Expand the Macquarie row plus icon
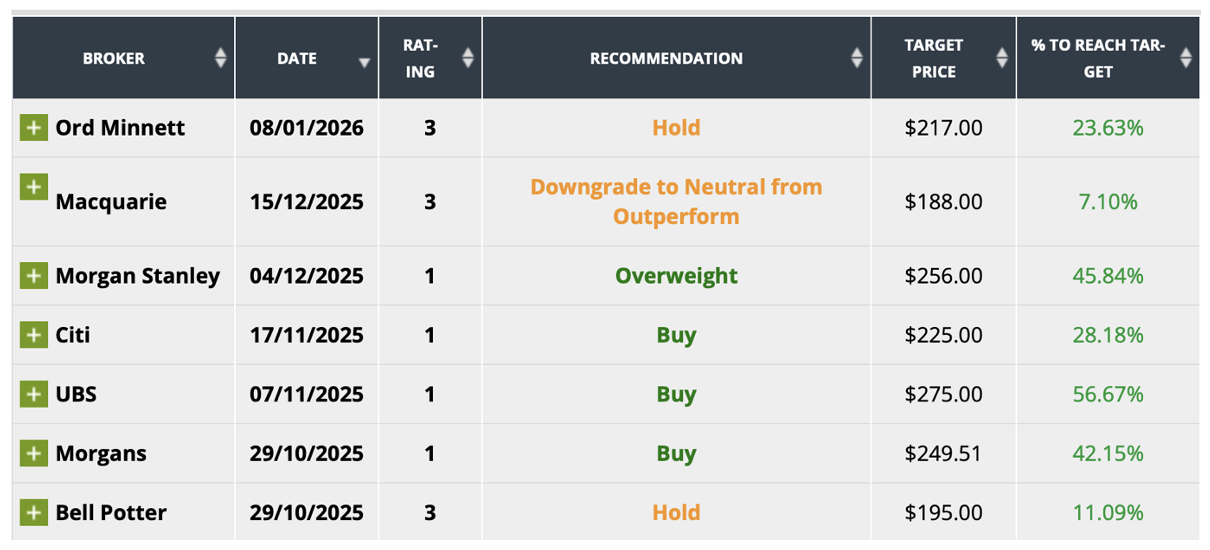The height and width of the screenshot is (550, 1210). [33, 186]
